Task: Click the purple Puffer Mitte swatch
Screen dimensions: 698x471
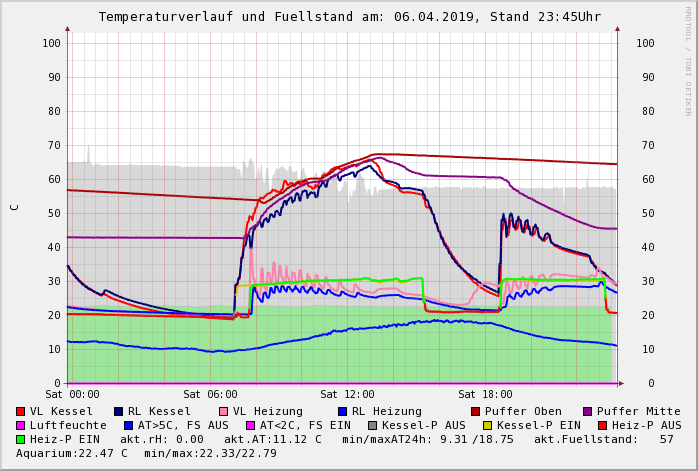Action: click(588, 411)
